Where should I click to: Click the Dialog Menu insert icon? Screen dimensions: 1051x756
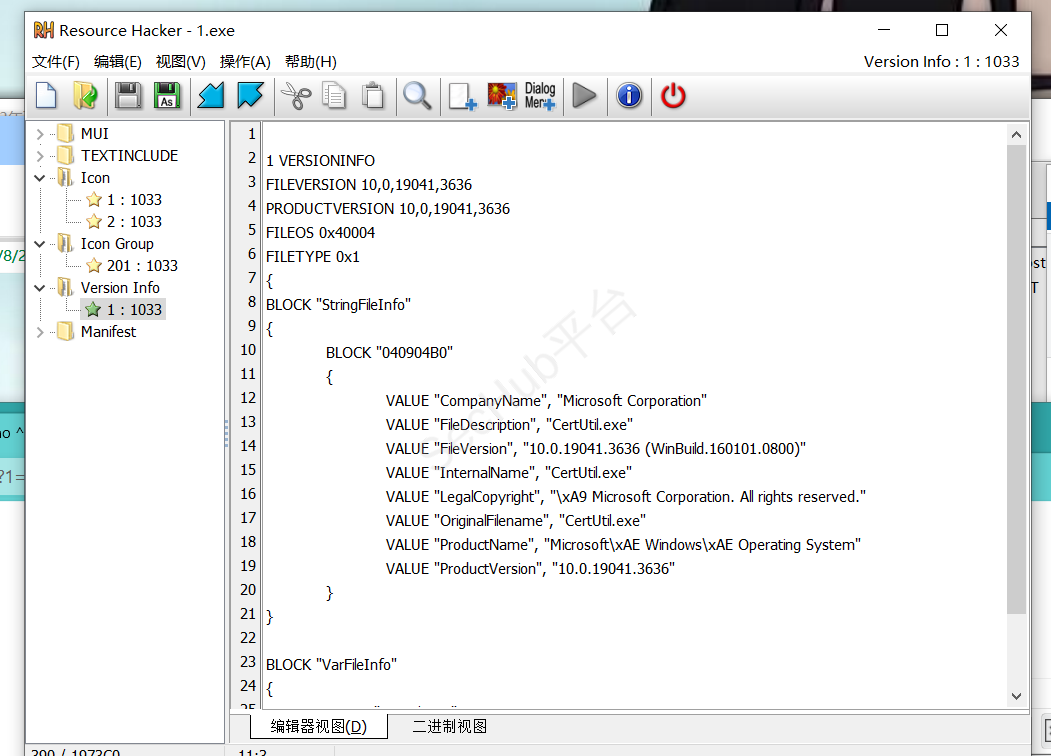(540, 96)
